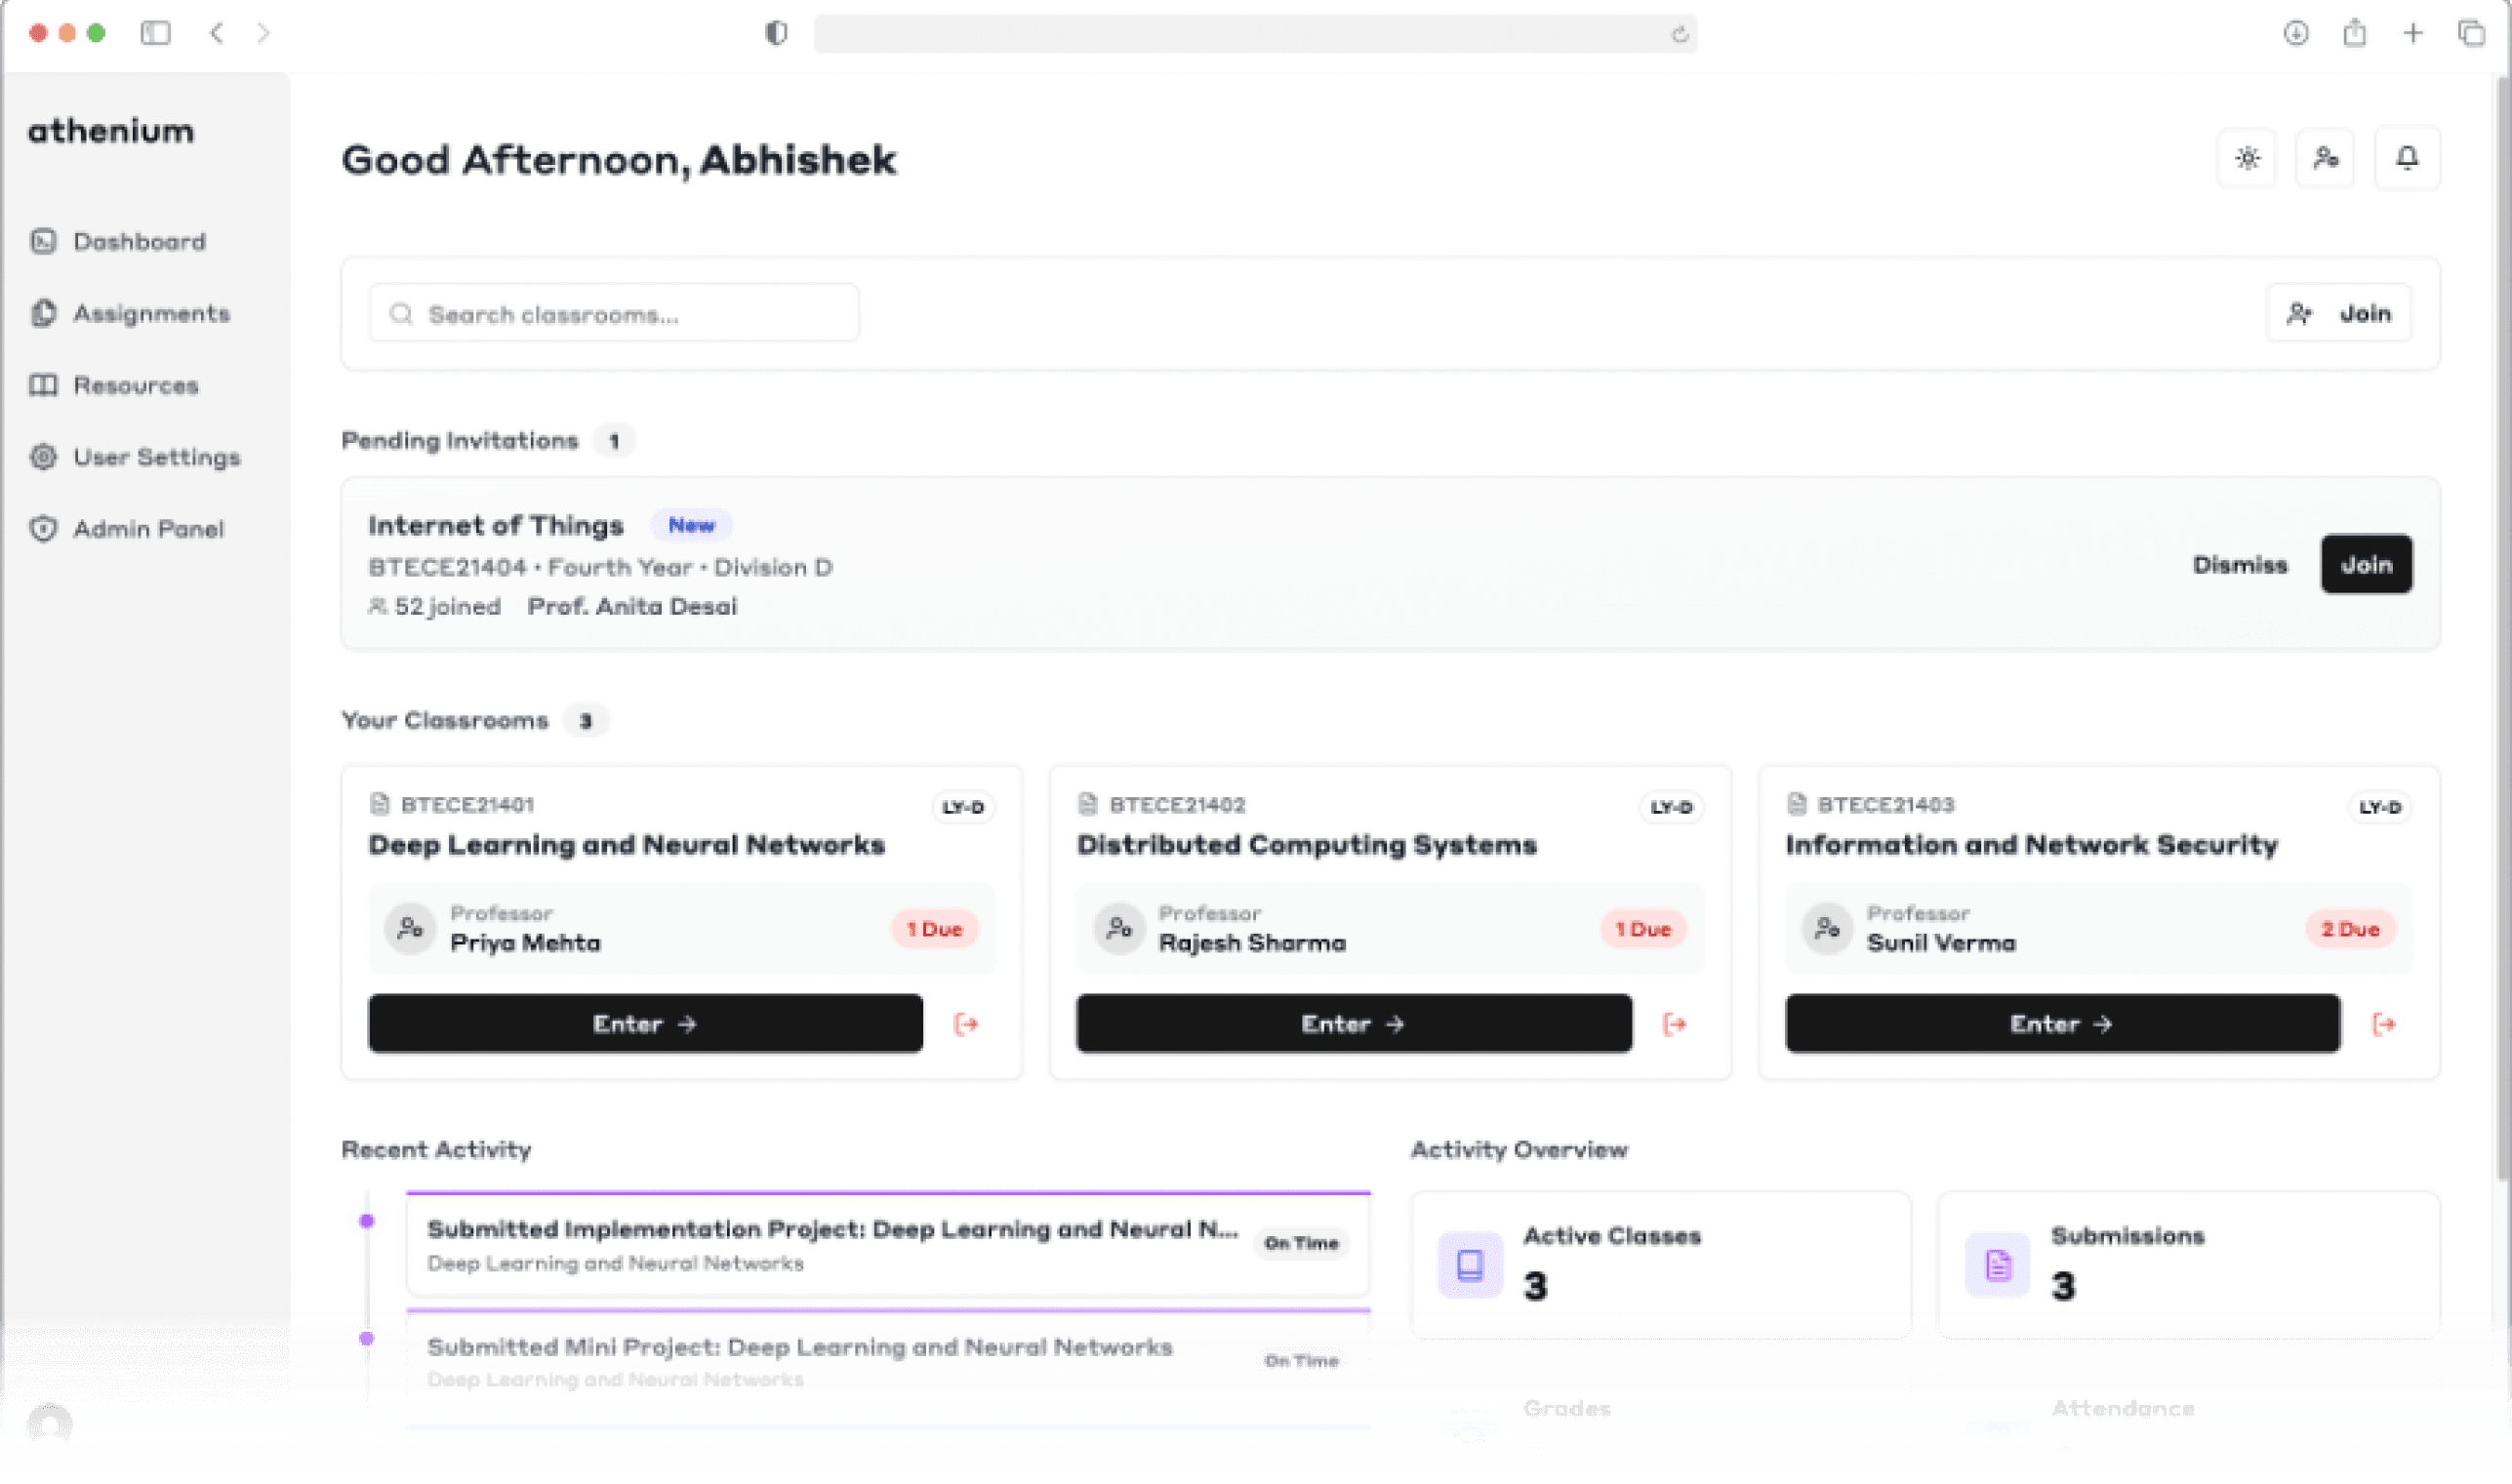Image resolution: width=2512 pixels, height=1484 pixels.
Task: Toggle the browser sidebar icon
Action: click(x=158, y=33)
